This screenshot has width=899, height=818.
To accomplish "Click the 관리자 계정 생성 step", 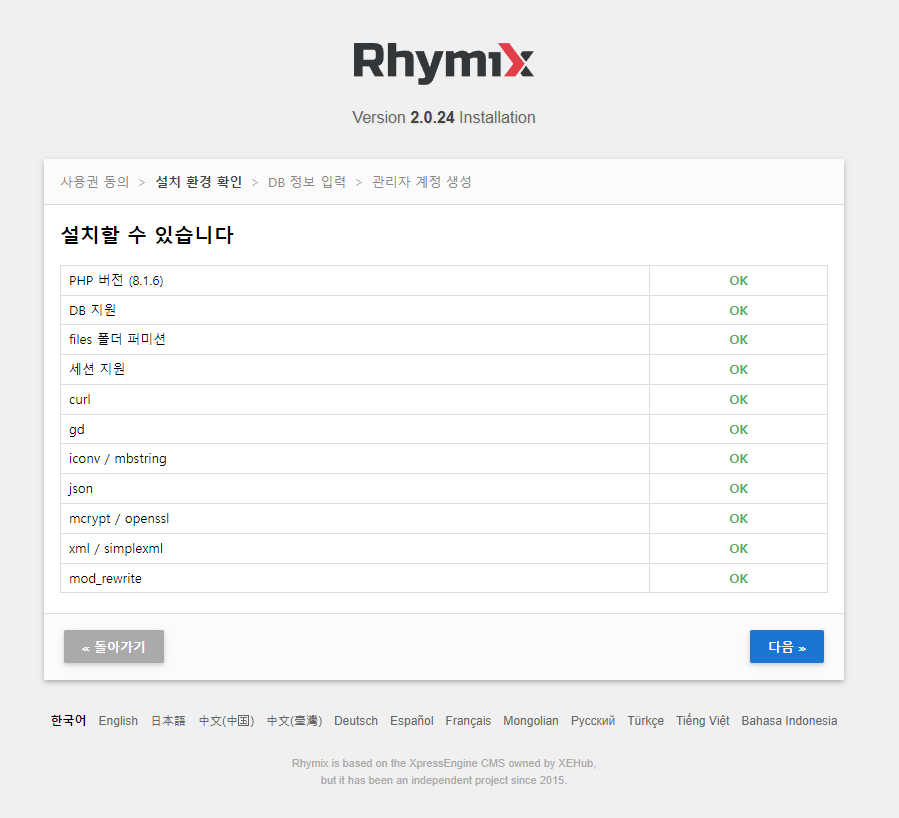I will 421,182.
